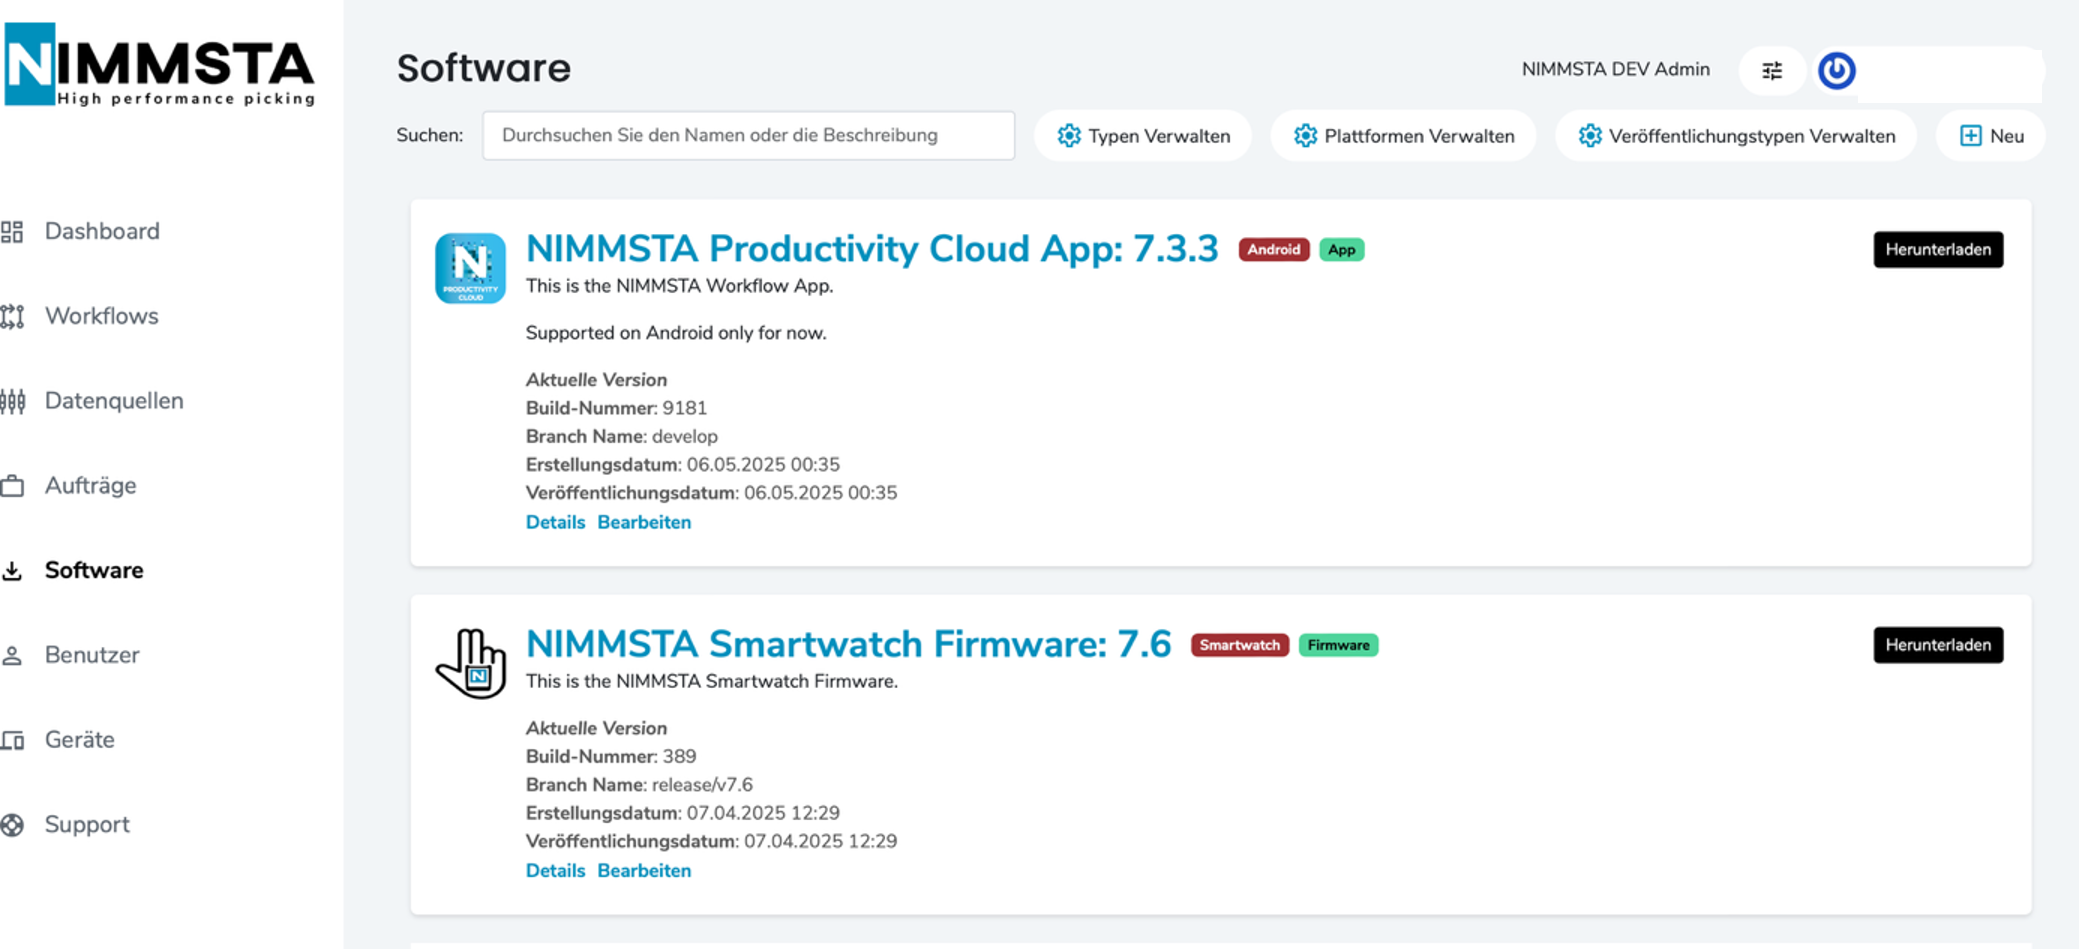Click the Smartwatch Firmware hand icon
Image resolution: width=2079 pixels, height=949 pixels.
[x=471, y=663]
